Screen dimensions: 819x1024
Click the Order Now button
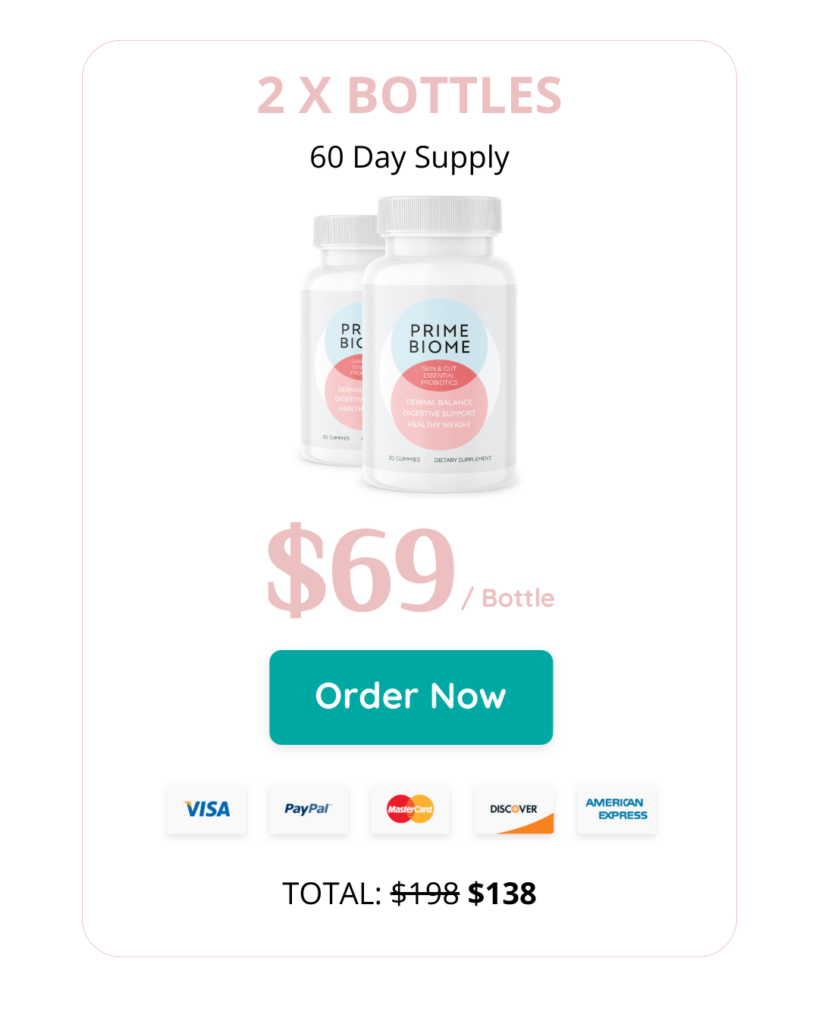411,697
